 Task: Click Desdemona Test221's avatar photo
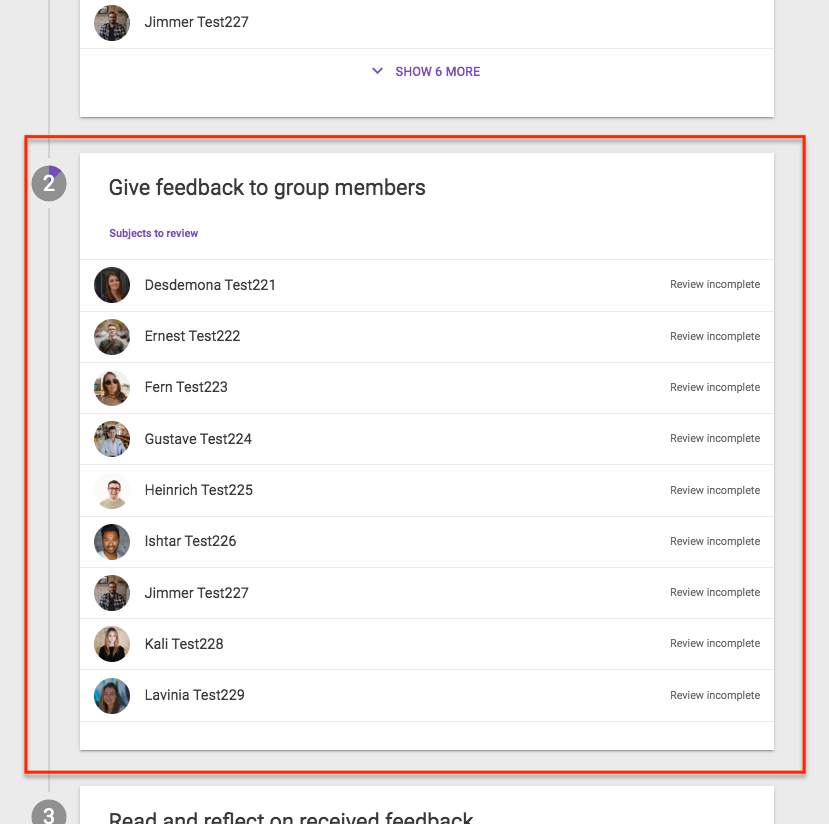(x=112, y=285)
